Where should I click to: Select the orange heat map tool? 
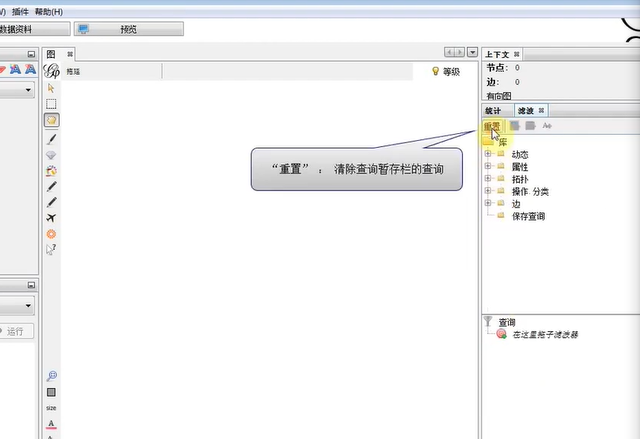[51, 234]
